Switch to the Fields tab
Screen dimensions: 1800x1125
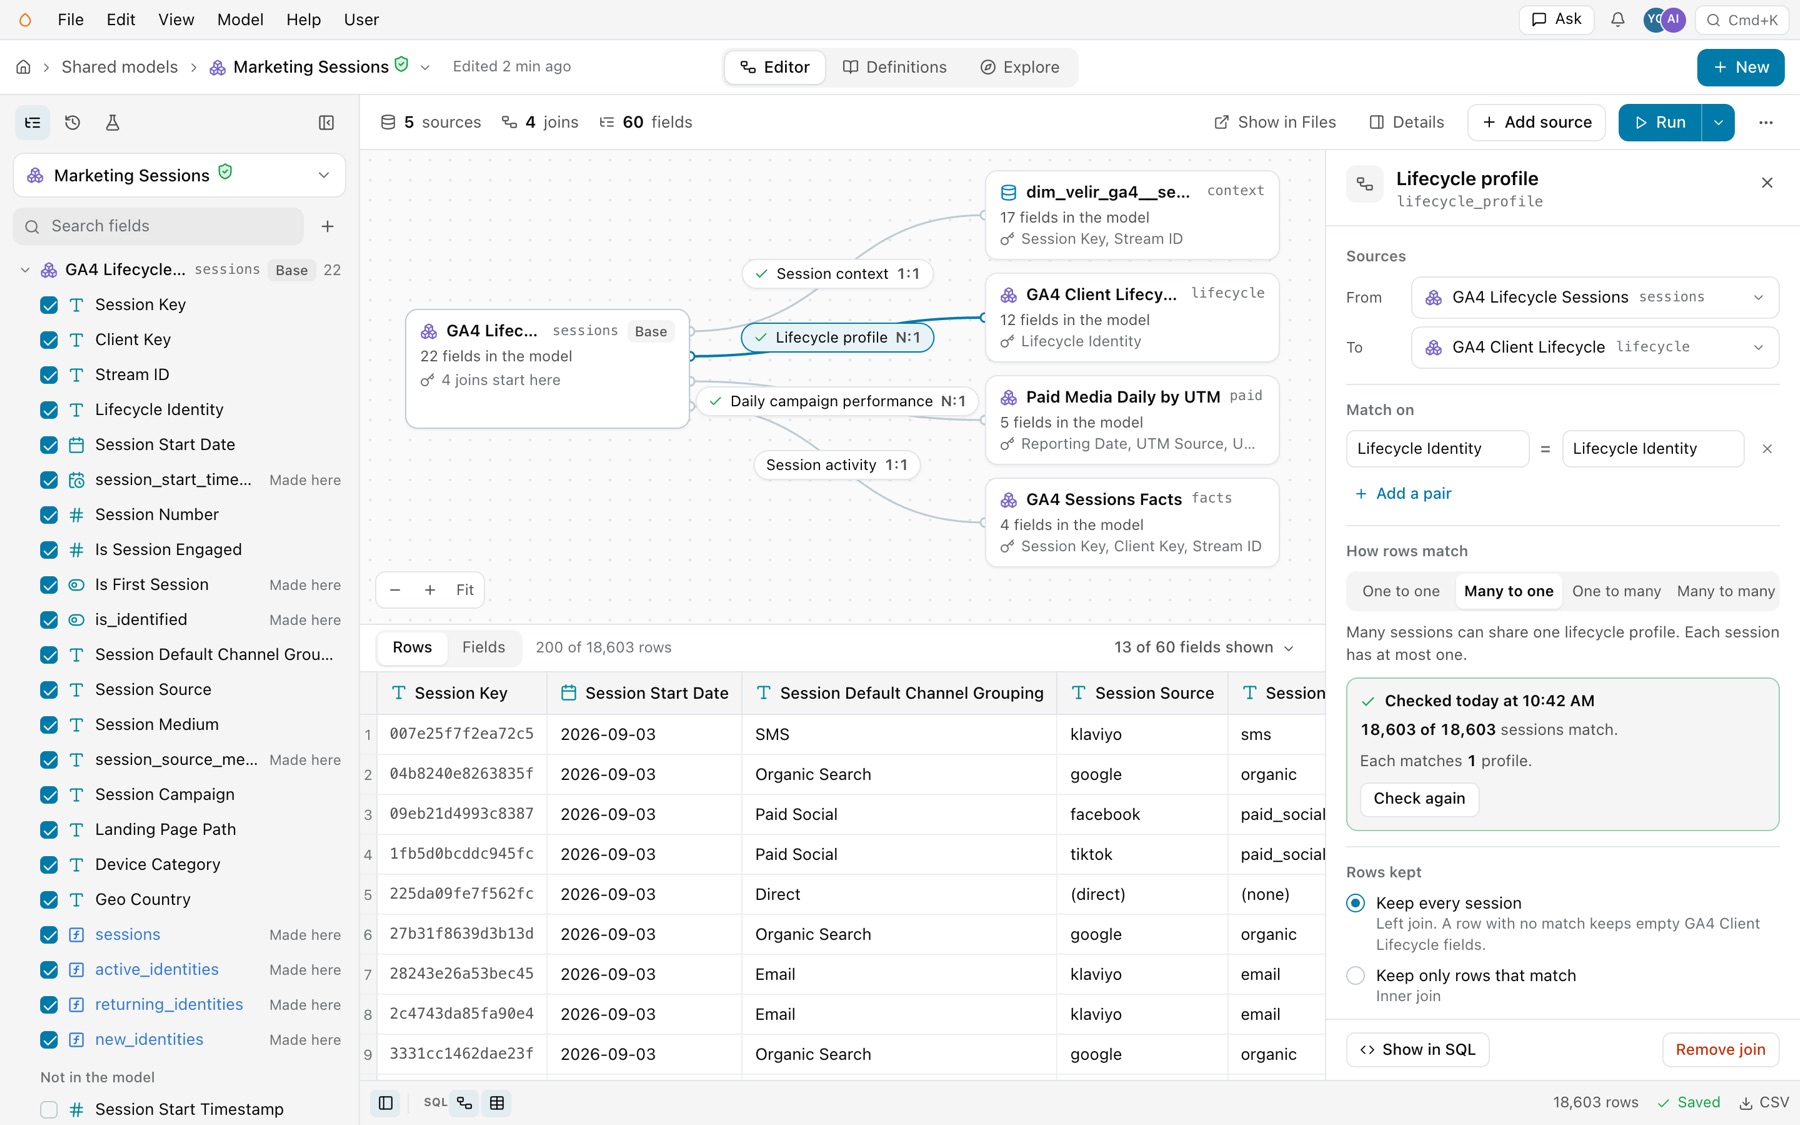pos(483,648)
